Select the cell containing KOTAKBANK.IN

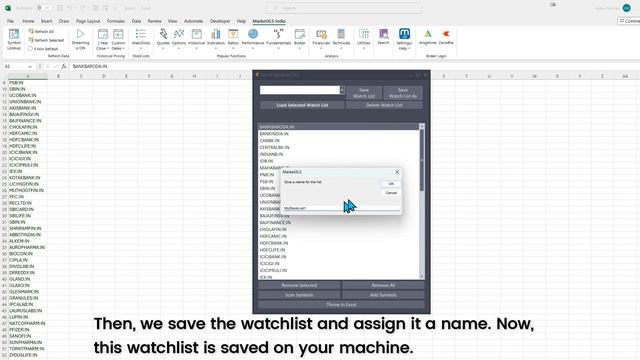(28, 178)
